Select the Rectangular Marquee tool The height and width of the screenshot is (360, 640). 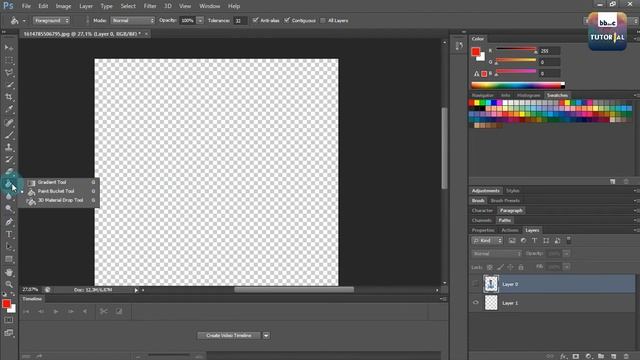[9, 60]
